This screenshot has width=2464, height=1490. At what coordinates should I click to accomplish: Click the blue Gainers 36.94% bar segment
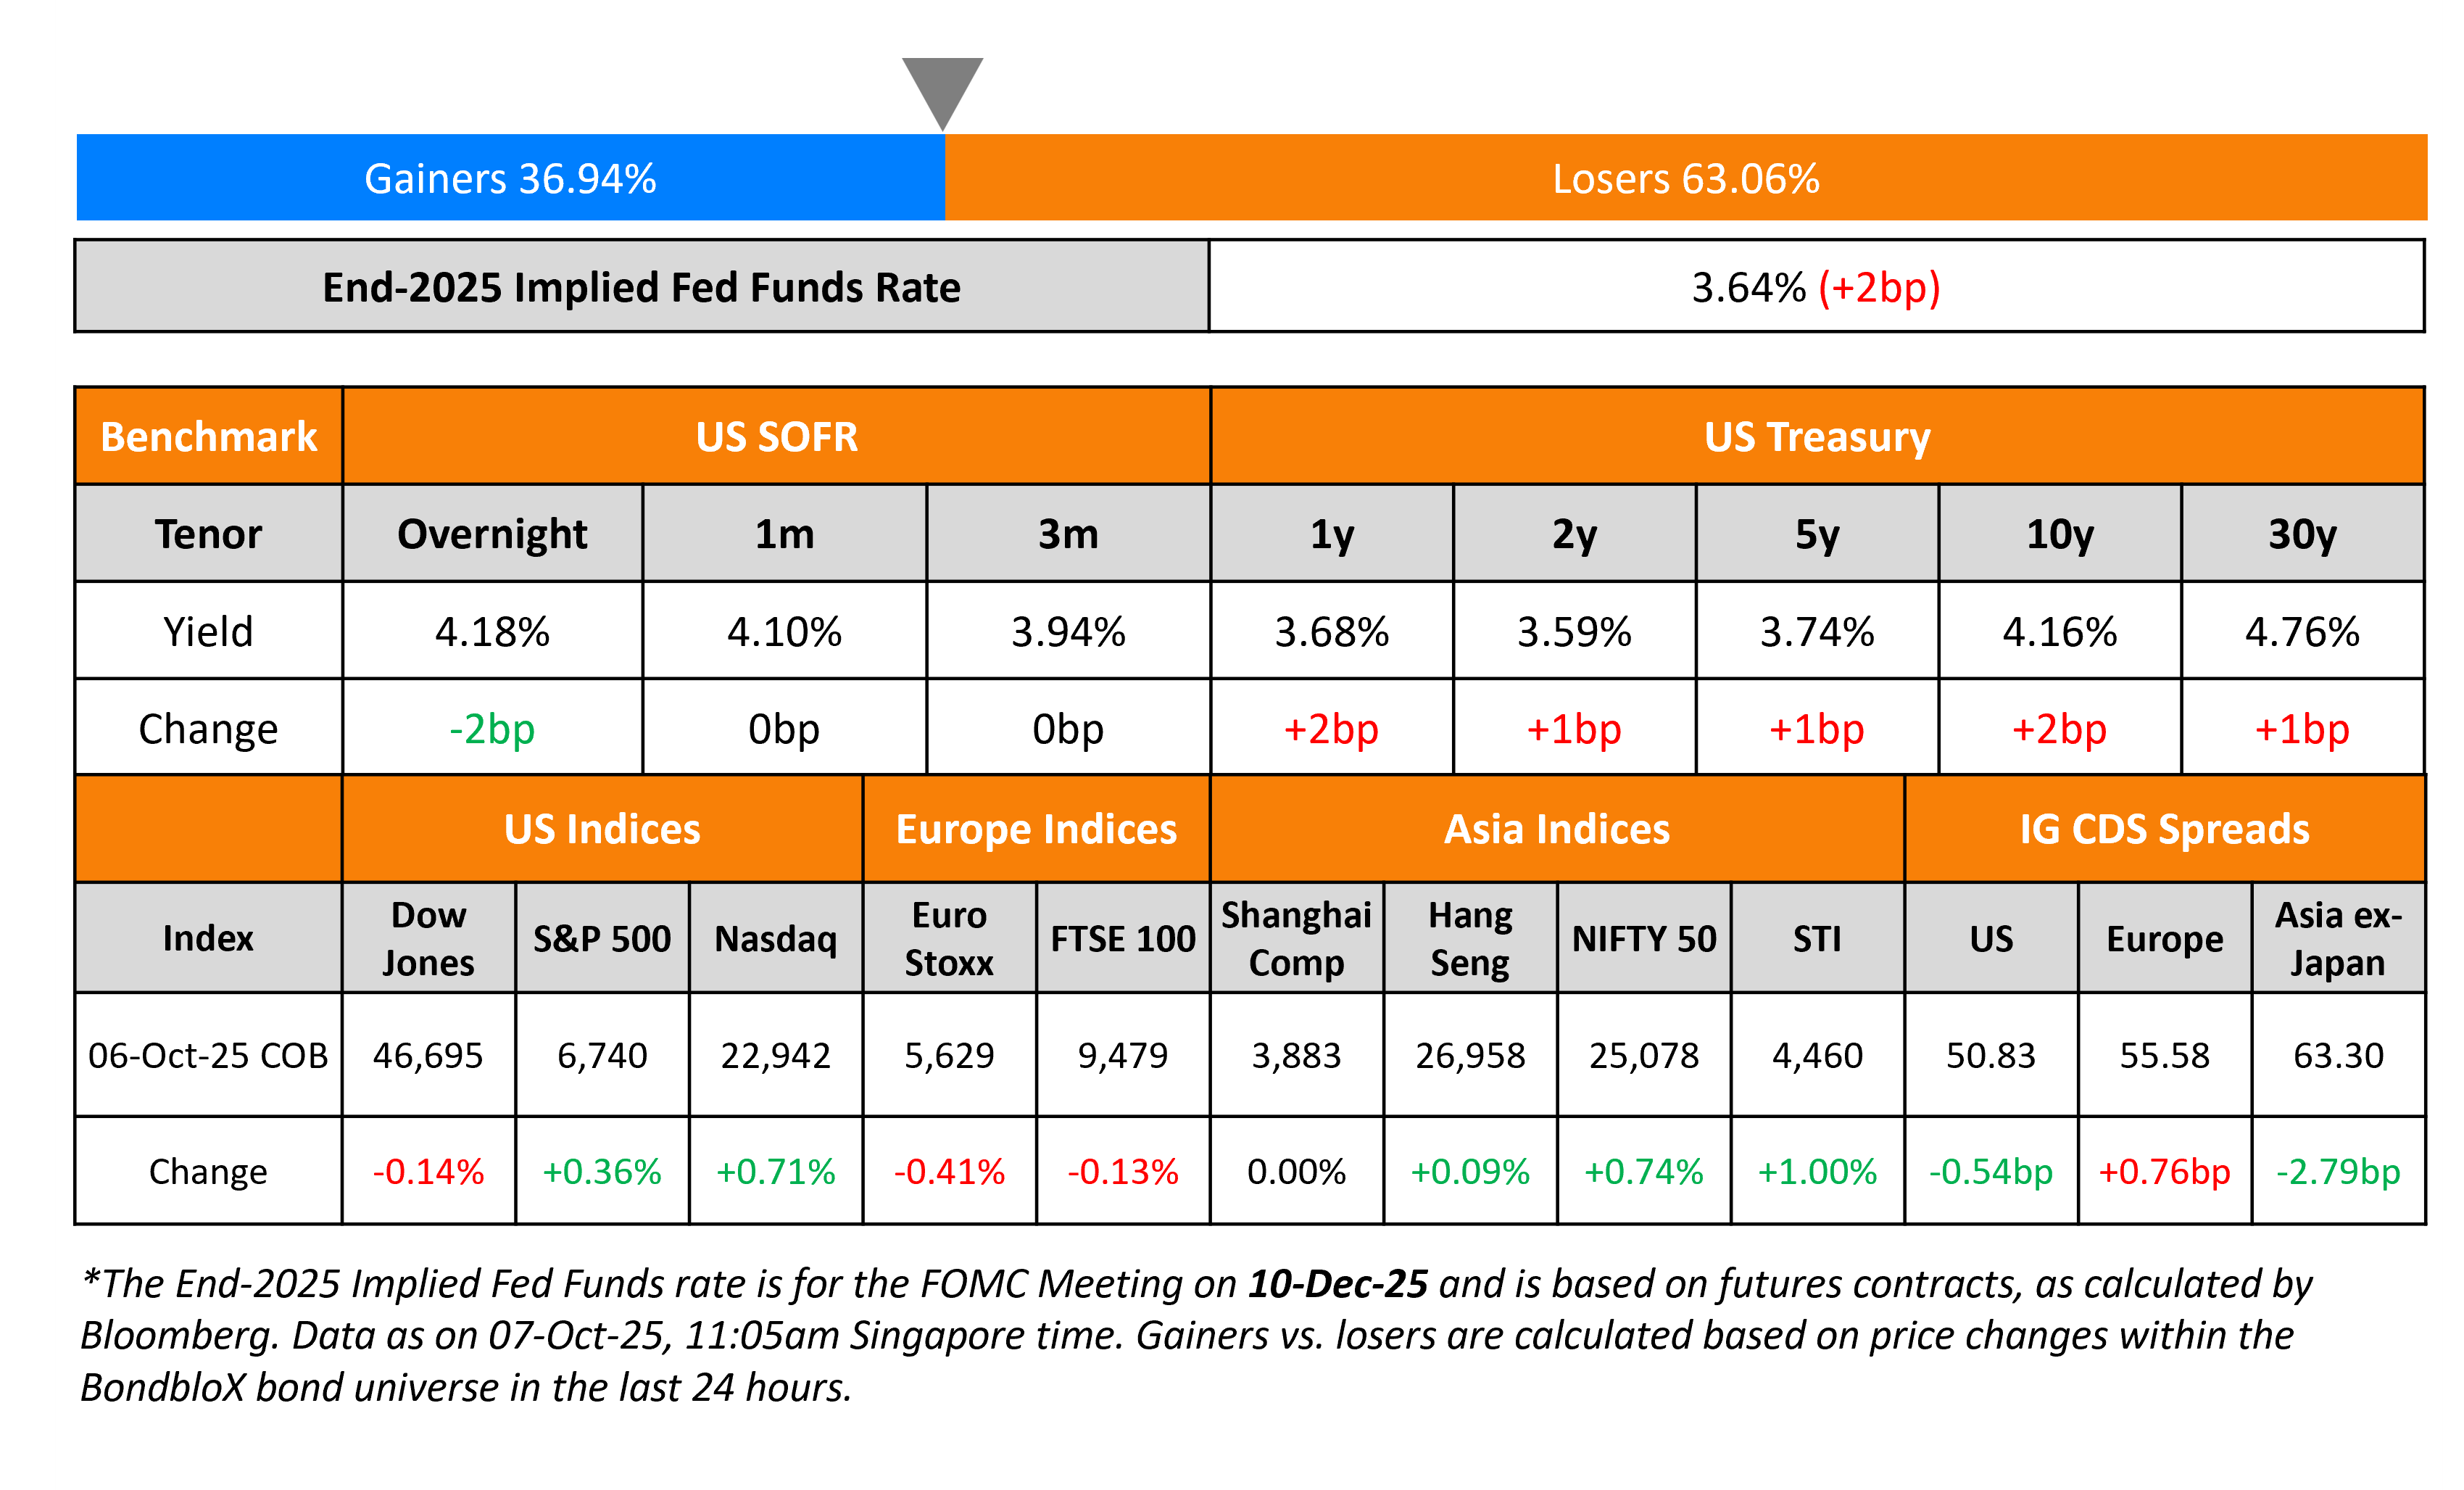point(510,178)
